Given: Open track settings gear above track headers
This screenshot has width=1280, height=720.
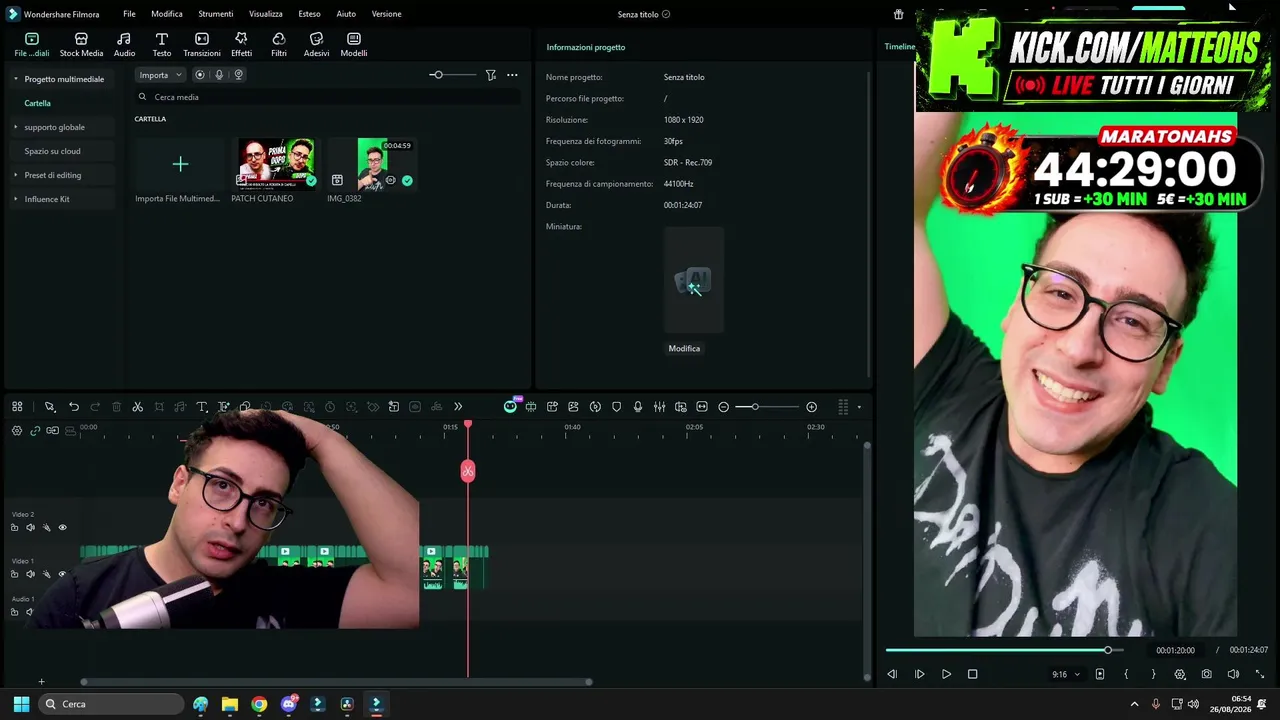Looking at the screenshot, I should coord(17,431).
